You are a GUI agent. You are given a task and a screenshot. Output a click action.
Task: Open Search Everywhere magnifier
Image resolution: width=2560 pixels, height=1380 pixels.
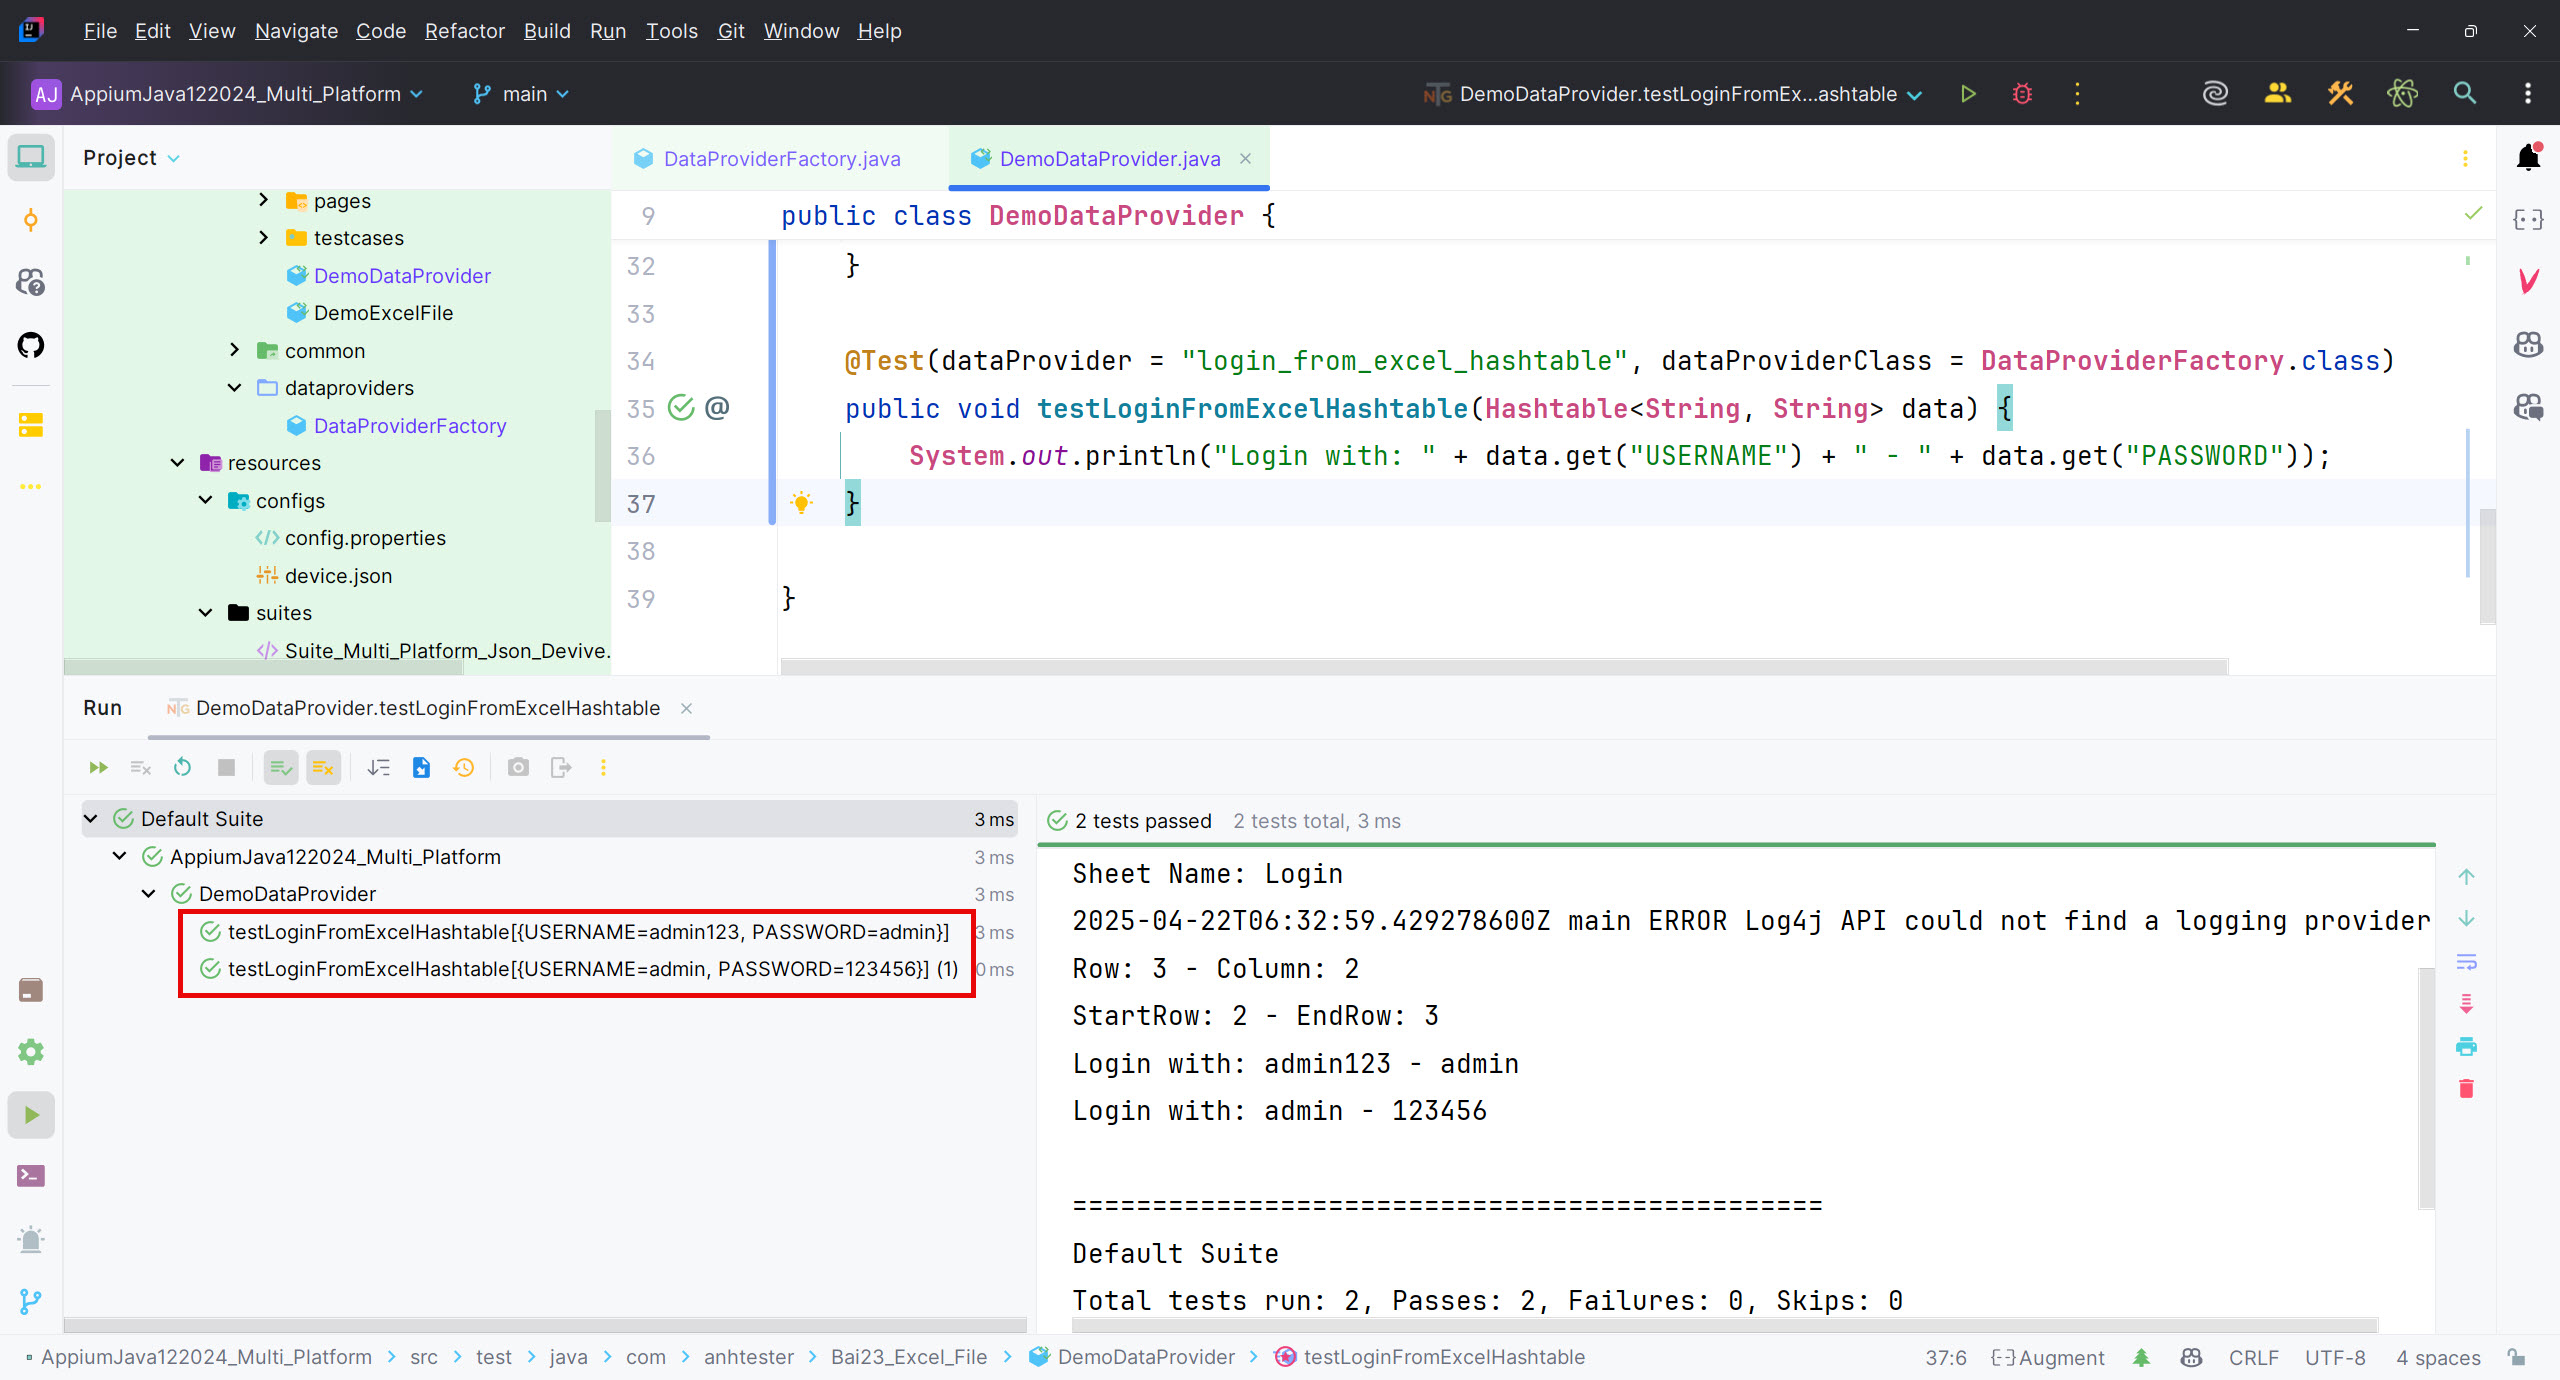(x=2465, y=94)
